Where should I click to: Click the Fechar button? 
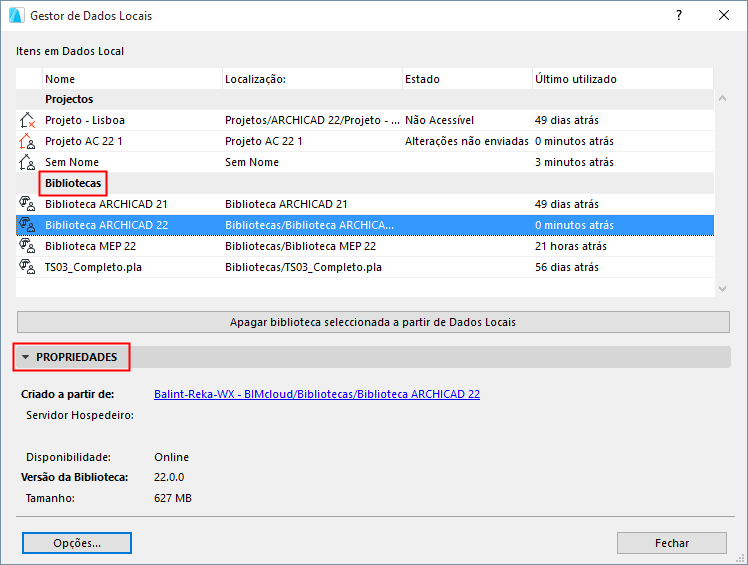pos(672,543)
